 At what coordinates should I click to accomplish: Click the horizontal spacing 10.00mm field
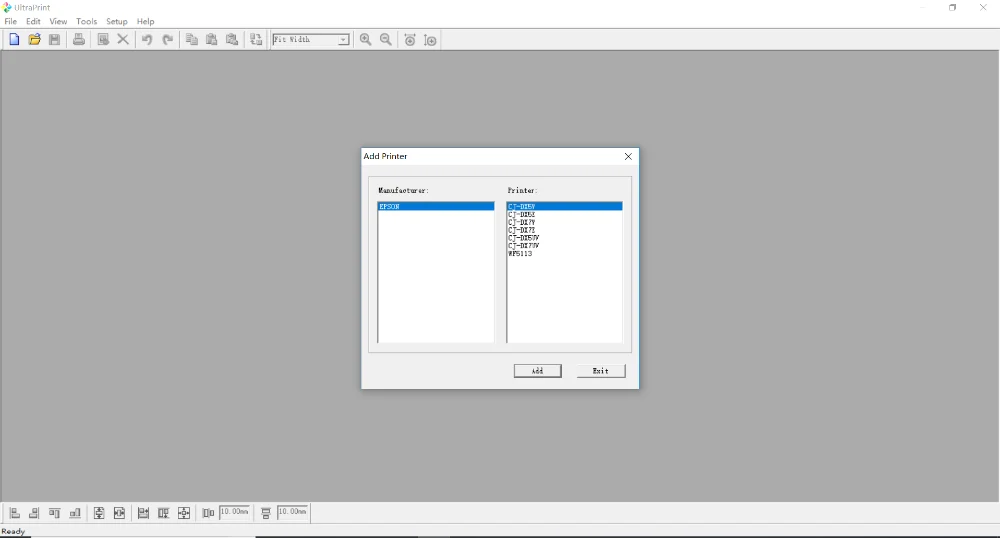click(234, 512)
